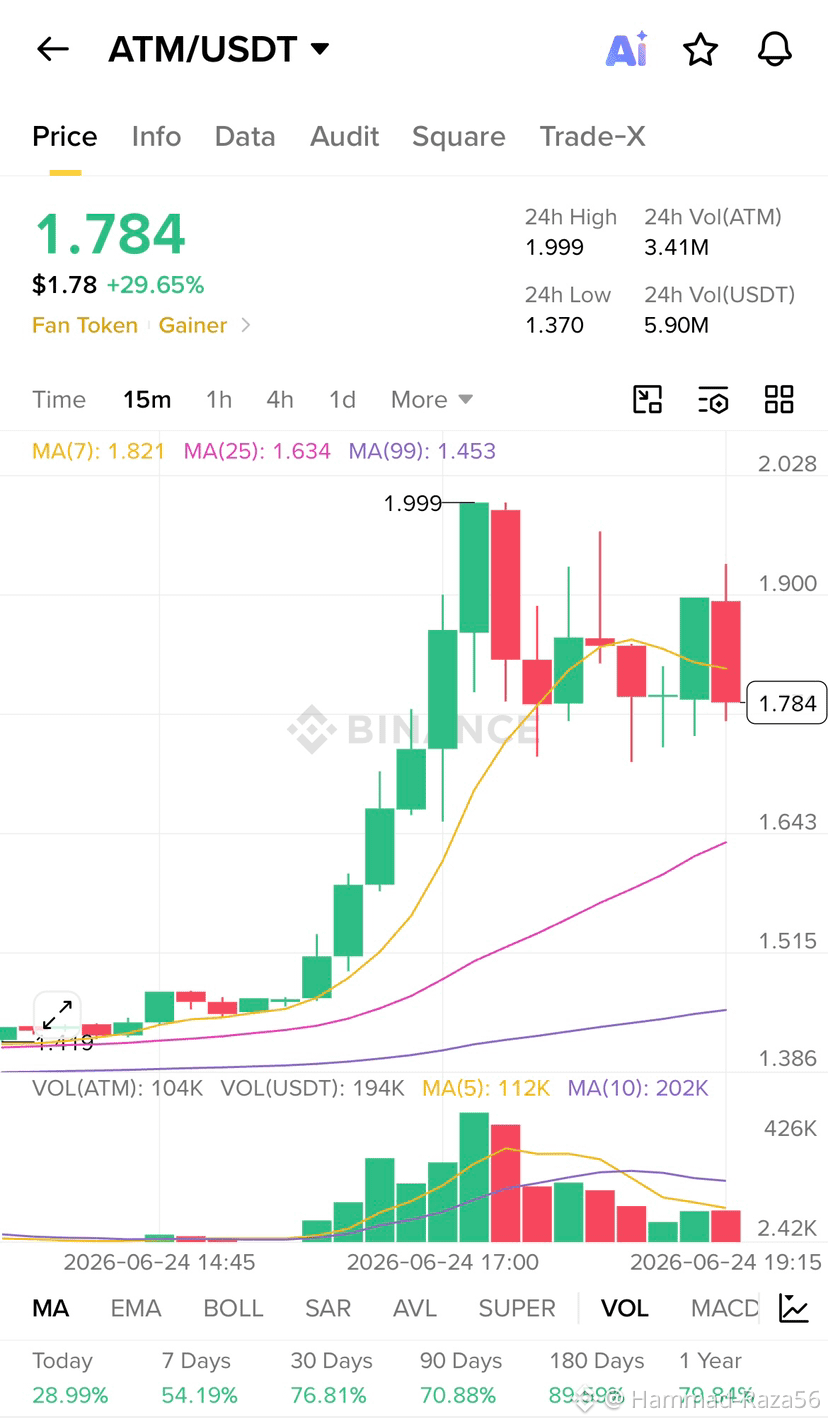This screenshot has width=828, height=1424.
Task: Open the More intervals dropdown
Action: [432, 400]
